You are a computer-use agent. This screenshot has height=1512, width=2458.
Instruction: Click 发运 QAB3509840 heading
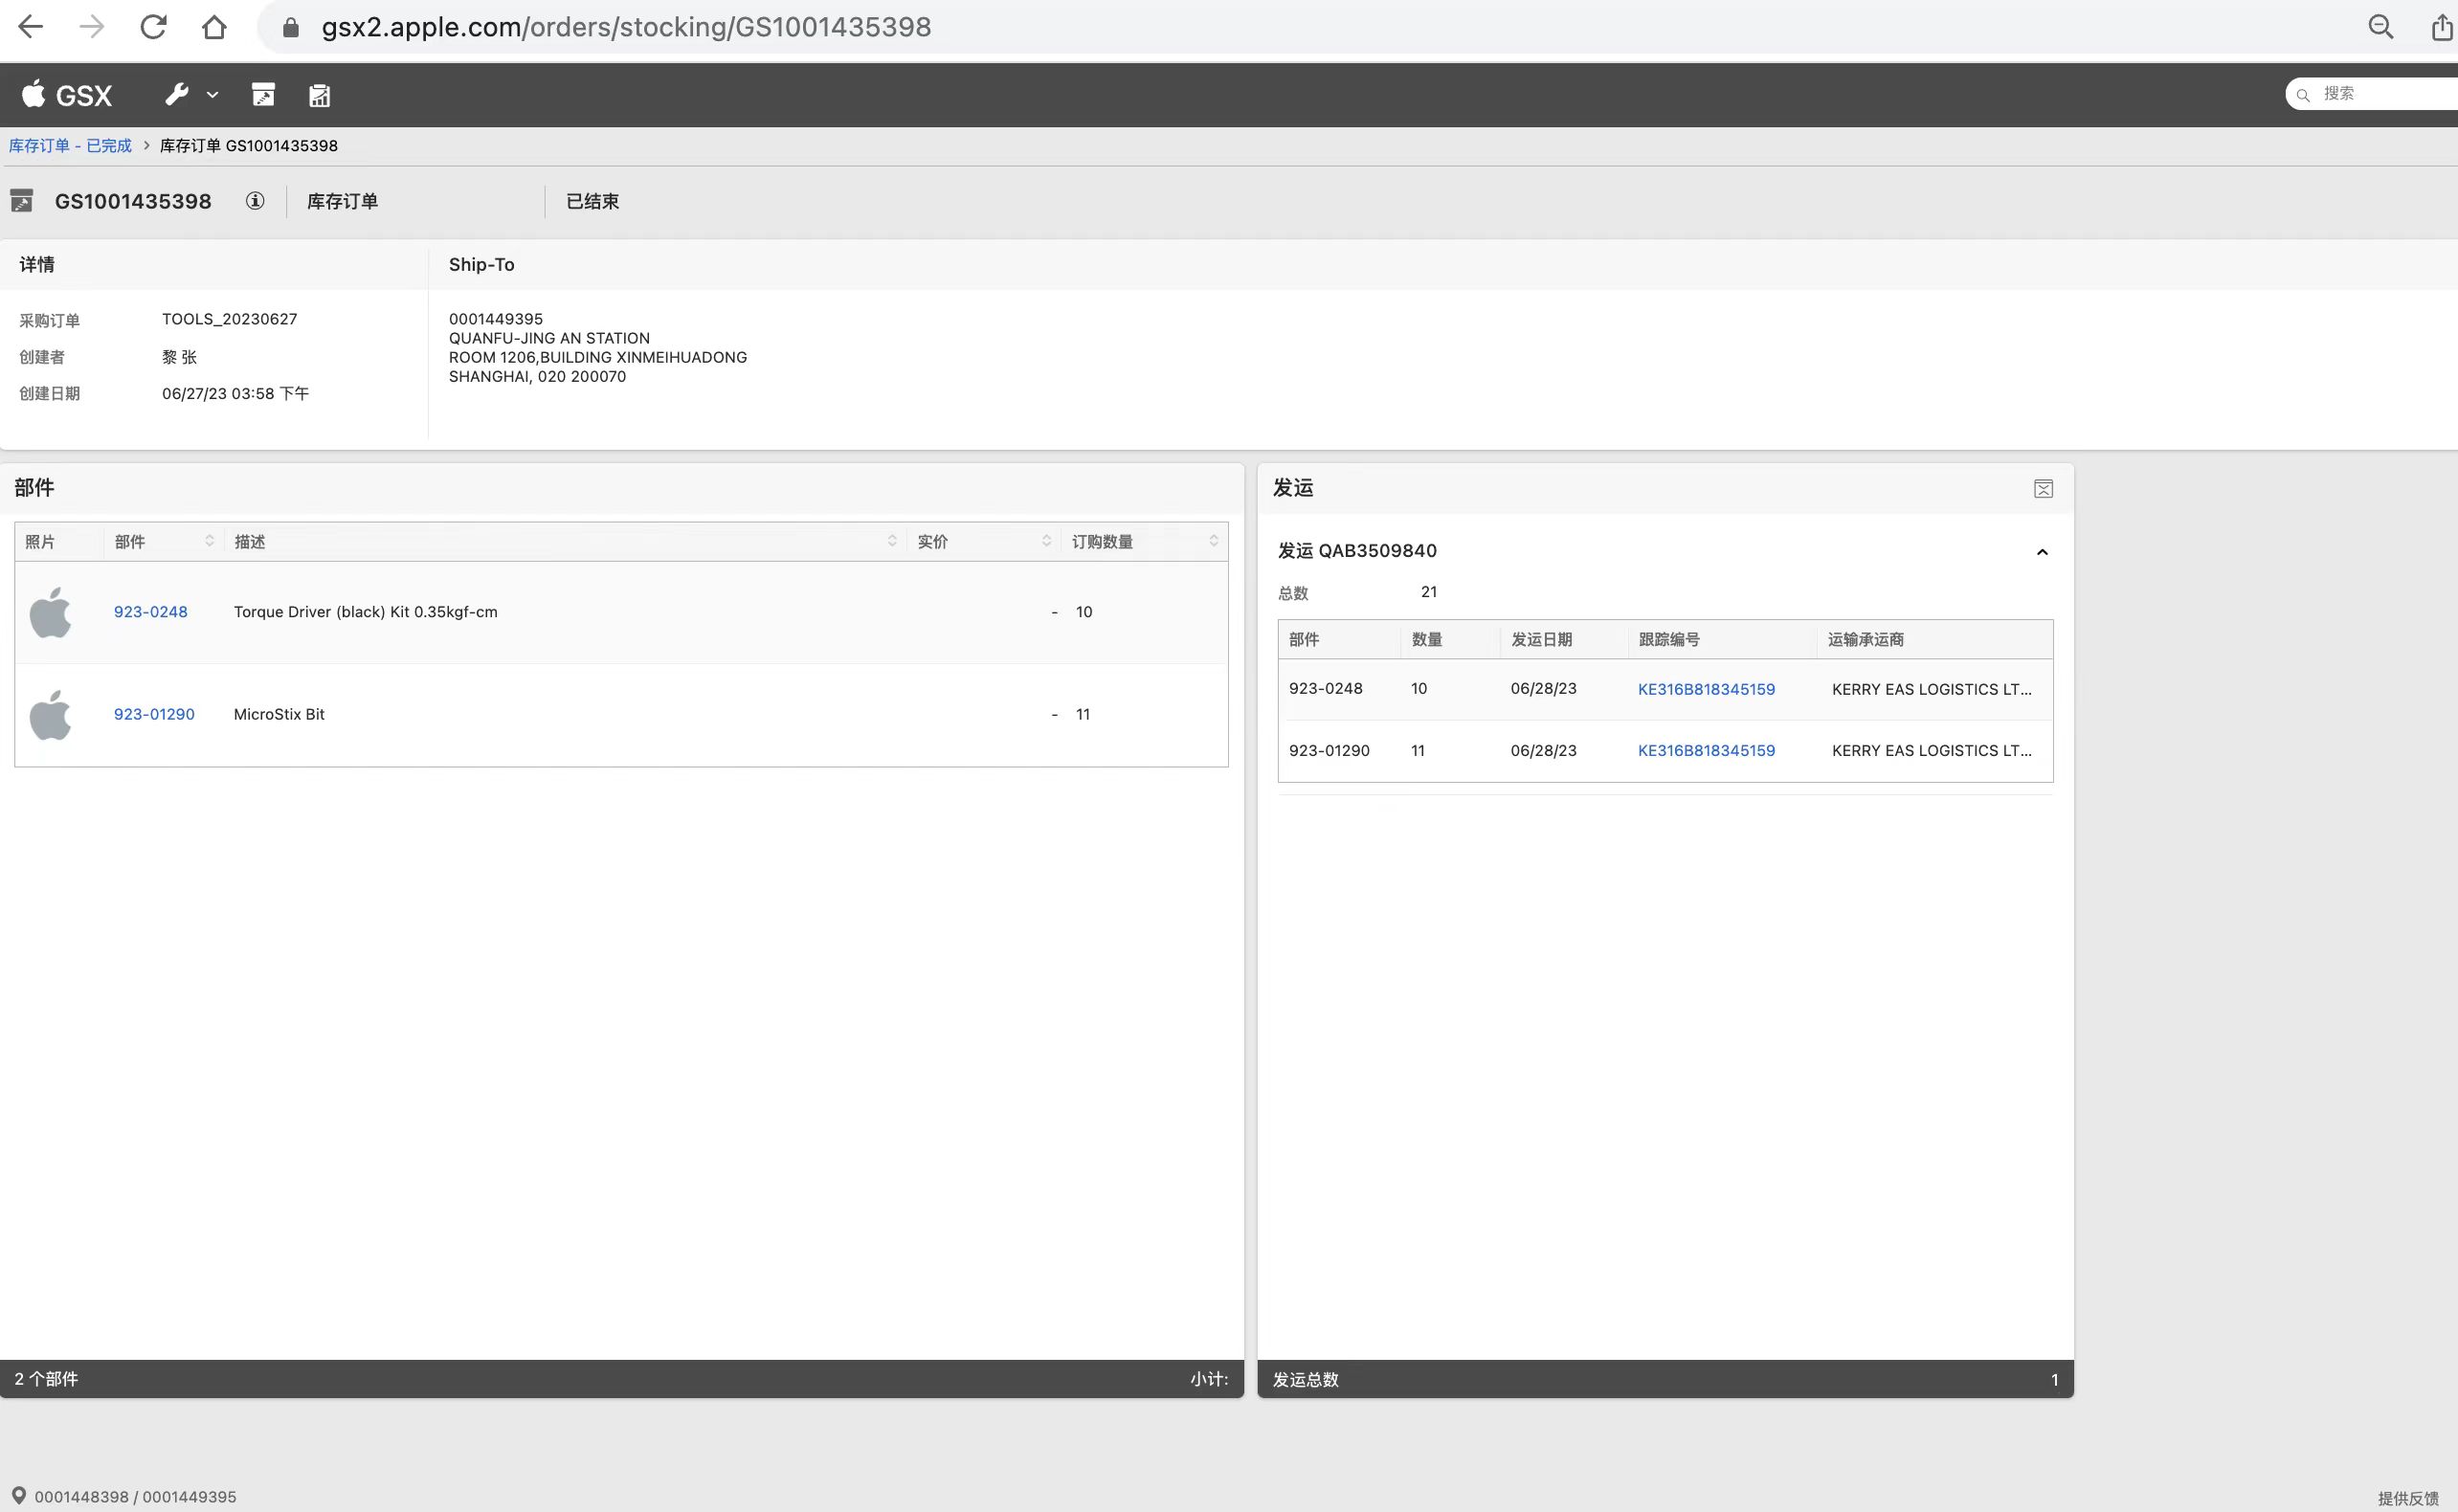coord(1357,551)
